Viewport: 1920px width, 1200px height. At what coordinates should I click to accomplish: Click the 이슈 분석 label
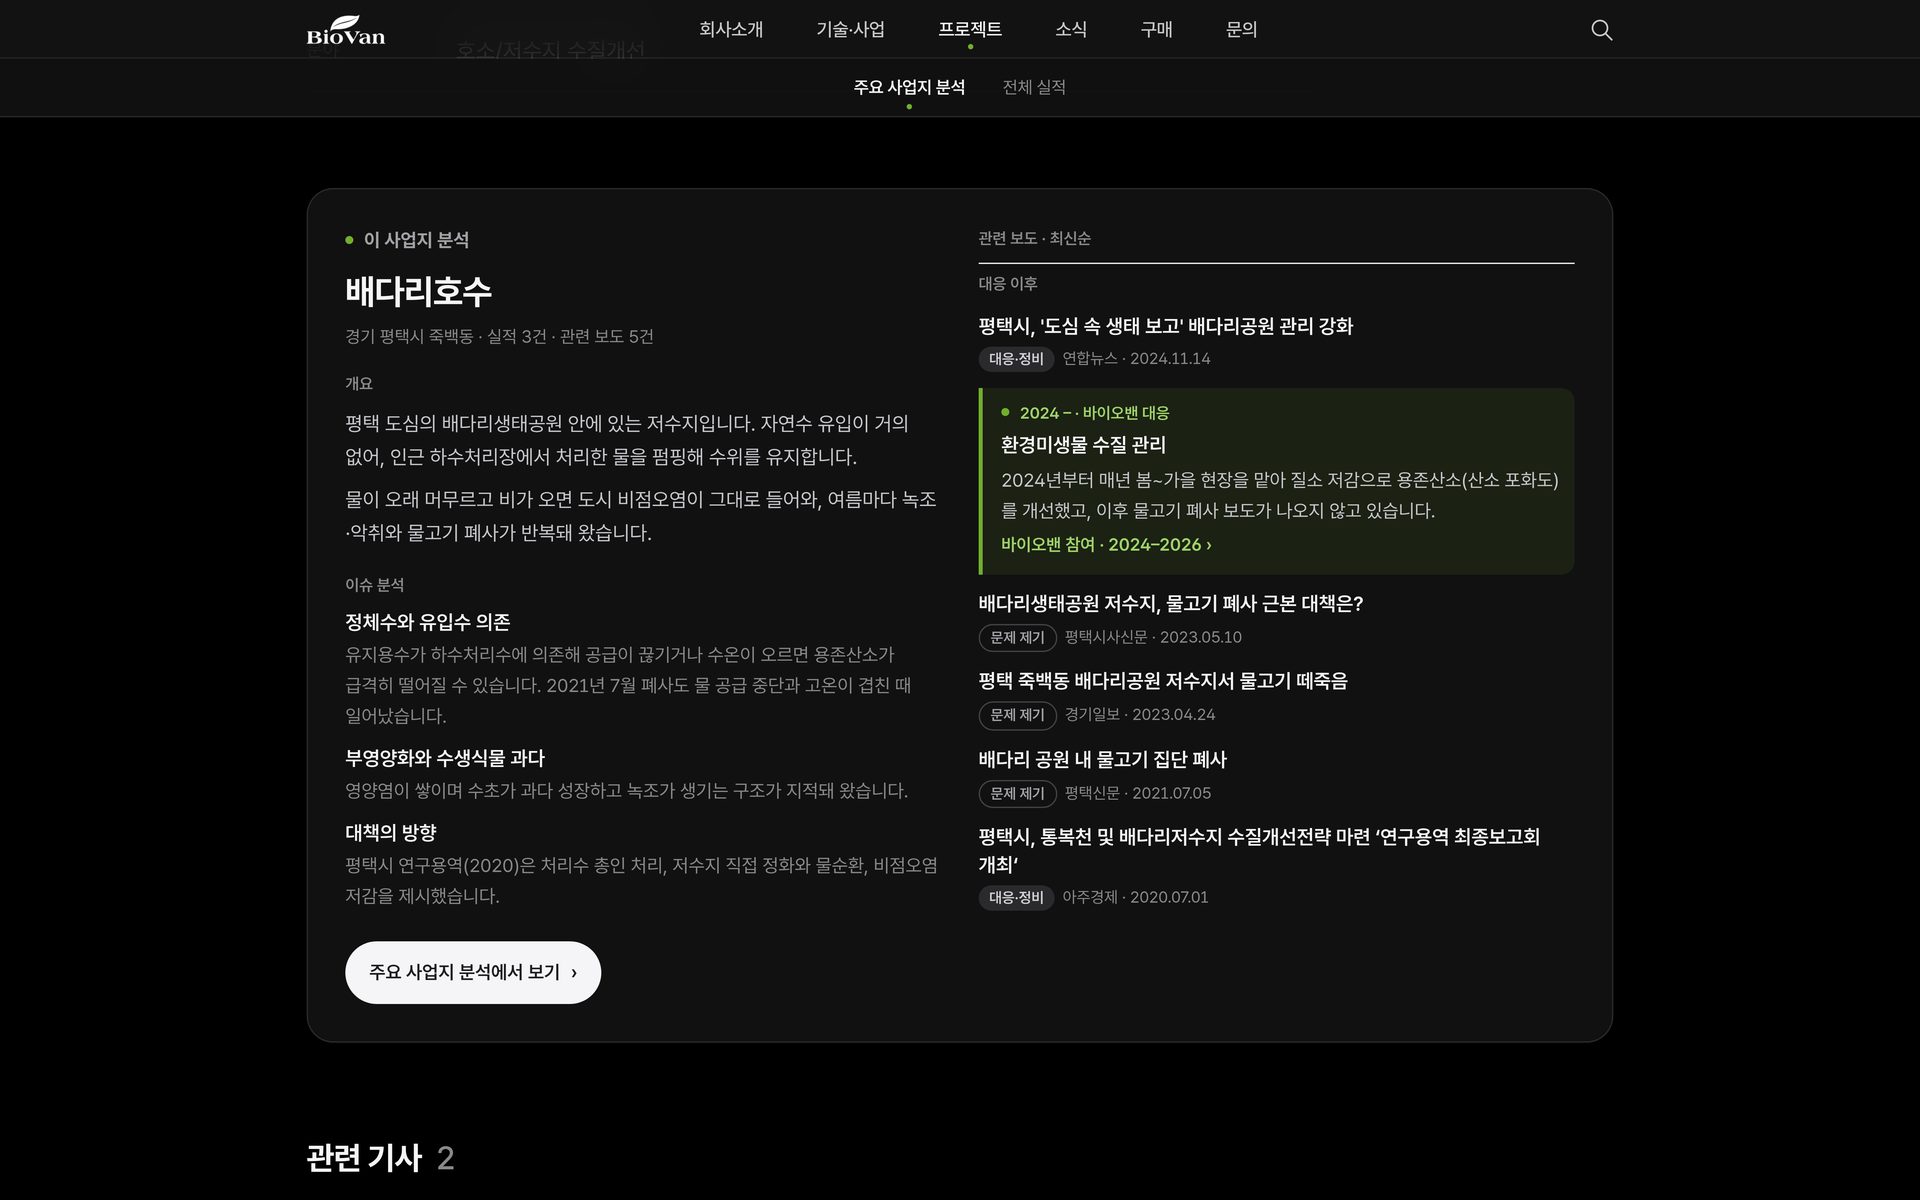[374, 585]
